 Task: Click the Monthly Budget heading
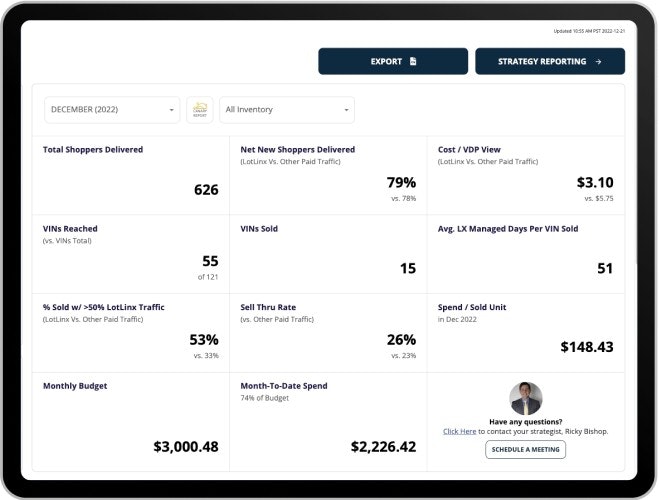[75, 386]
